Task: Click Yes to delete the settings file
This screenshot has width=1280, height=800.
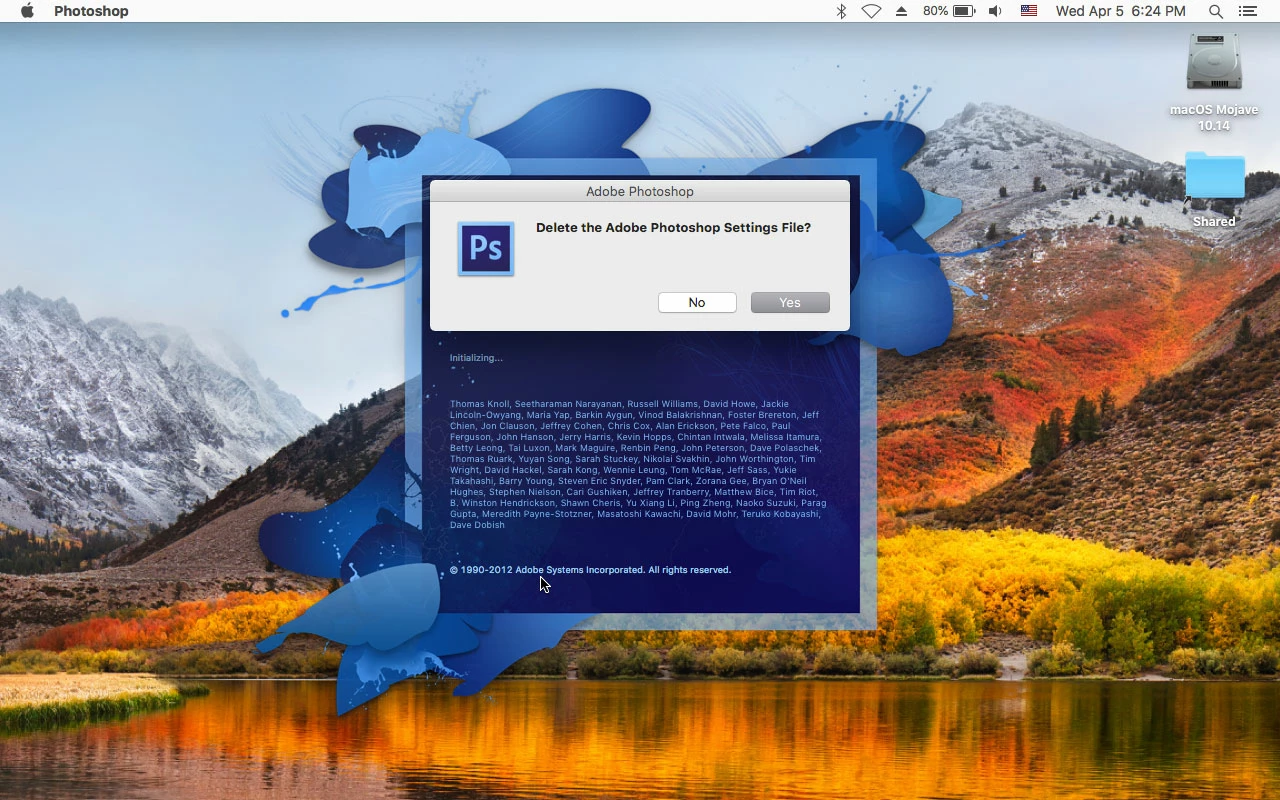Action: click(790, 302)
